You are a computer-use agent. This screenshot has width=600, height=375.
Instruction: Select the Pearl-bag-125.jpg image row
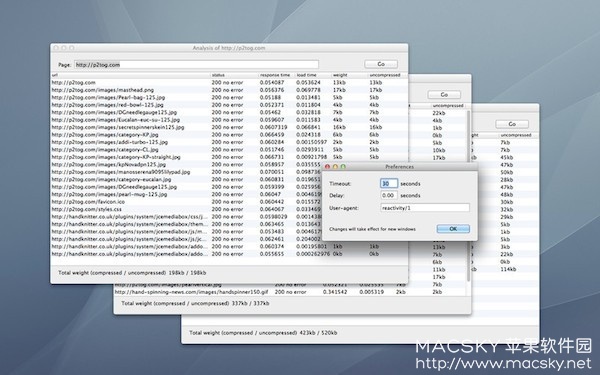click(x=229, y=97)
